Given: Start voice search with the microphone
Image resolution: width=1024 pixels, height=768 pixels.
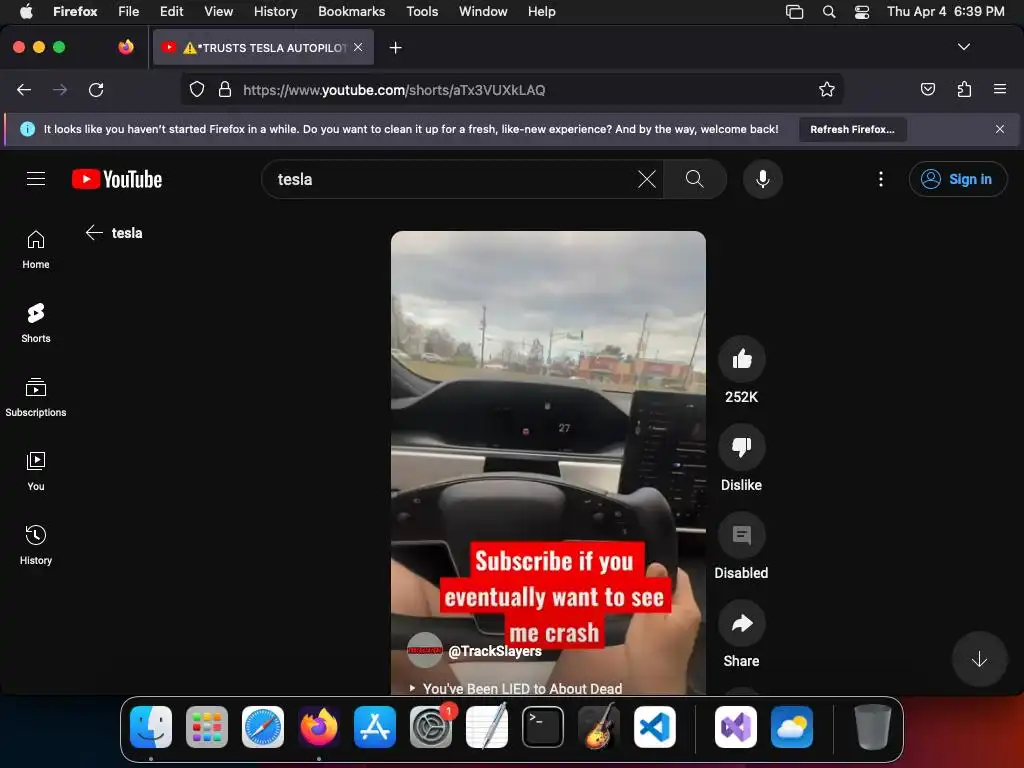Looking at the screenshot, I should 762,179.
